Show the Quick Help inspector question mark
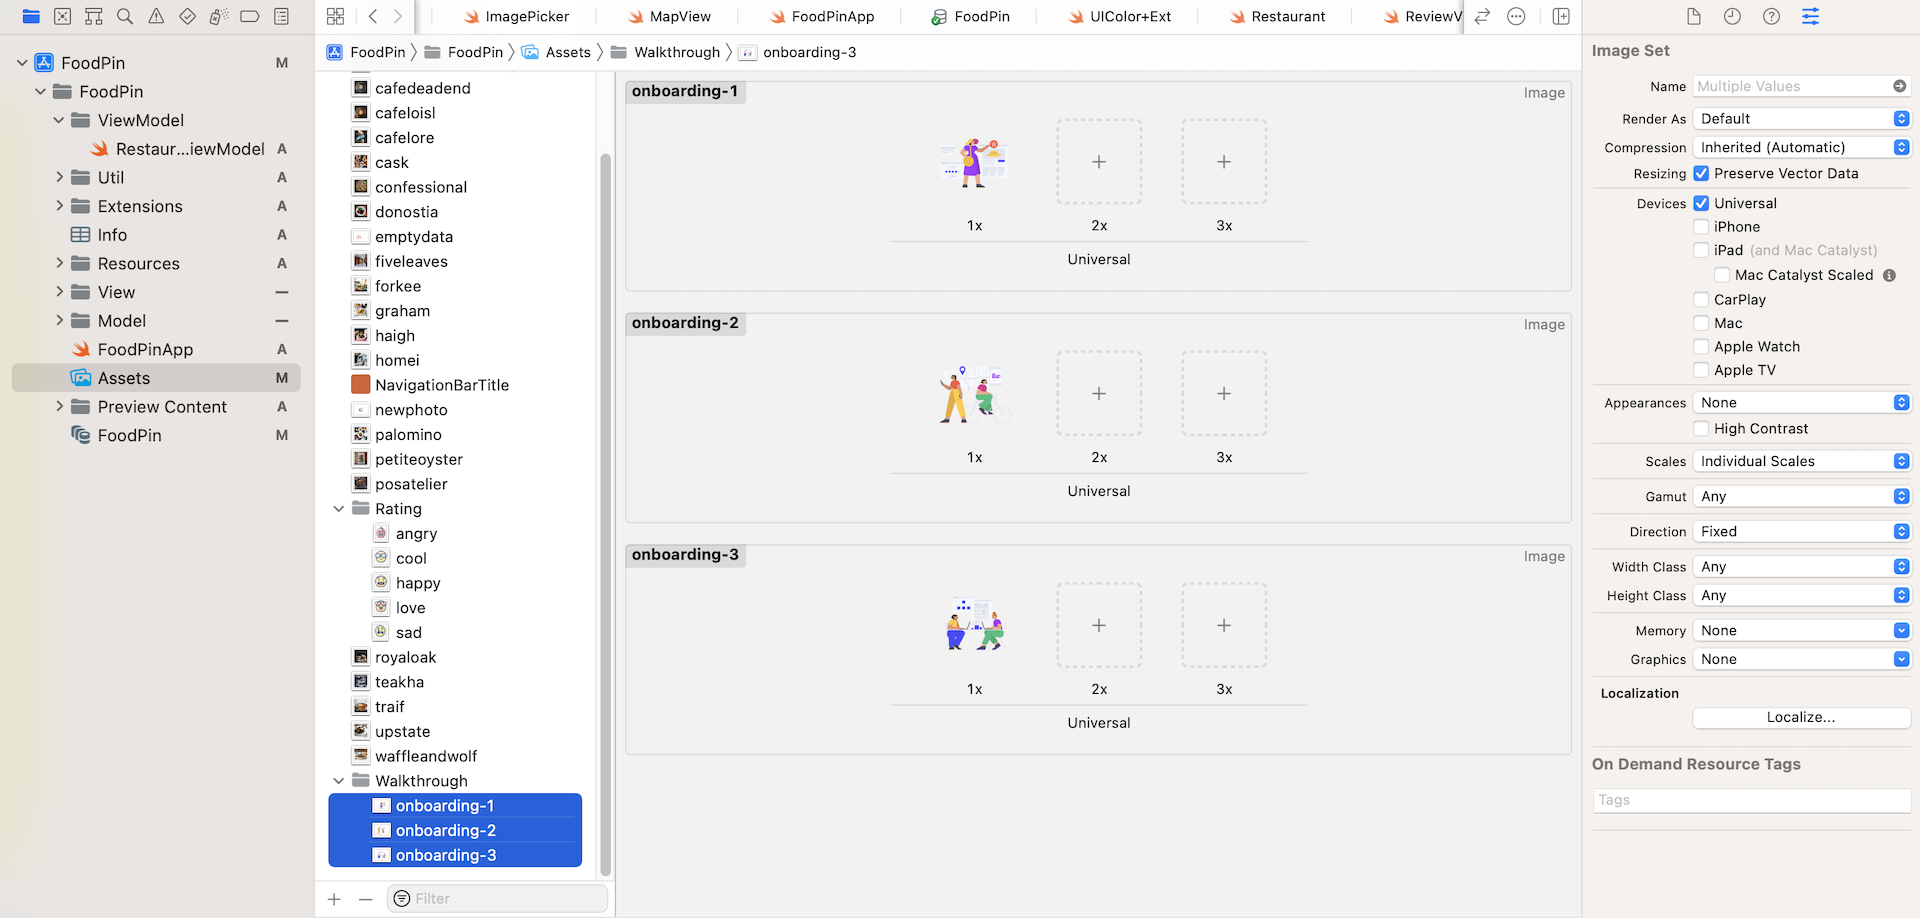The image size is (1920, 918). click(1771, 16)
